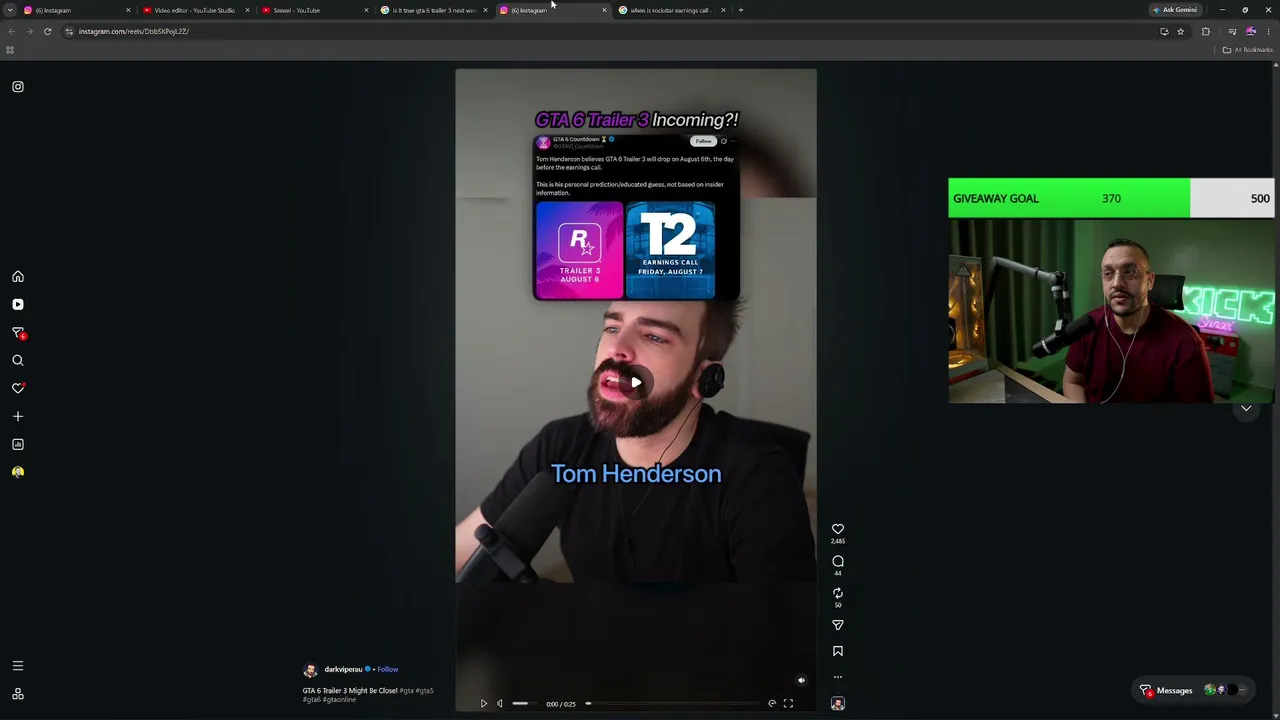Viewport: 1280px width, 720px height.
Task: Go forward in browser history
Action: click(x=30, y=31)
